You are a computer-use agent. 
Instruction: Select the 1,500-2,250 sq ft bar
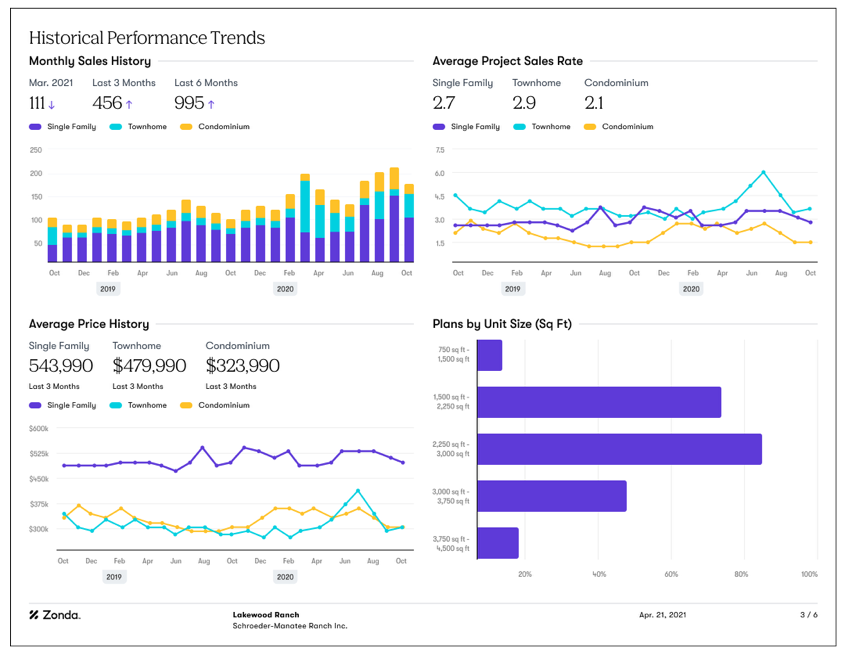(x=599, y=402)
